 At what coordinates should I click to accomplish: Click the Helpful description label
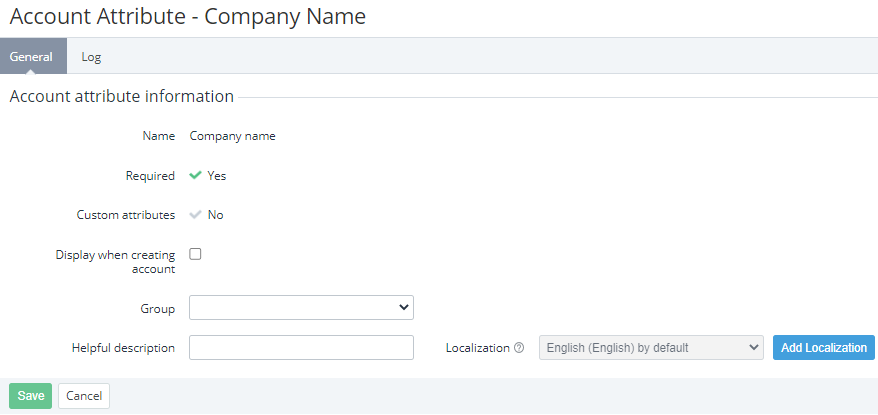[x=123, y=348]
